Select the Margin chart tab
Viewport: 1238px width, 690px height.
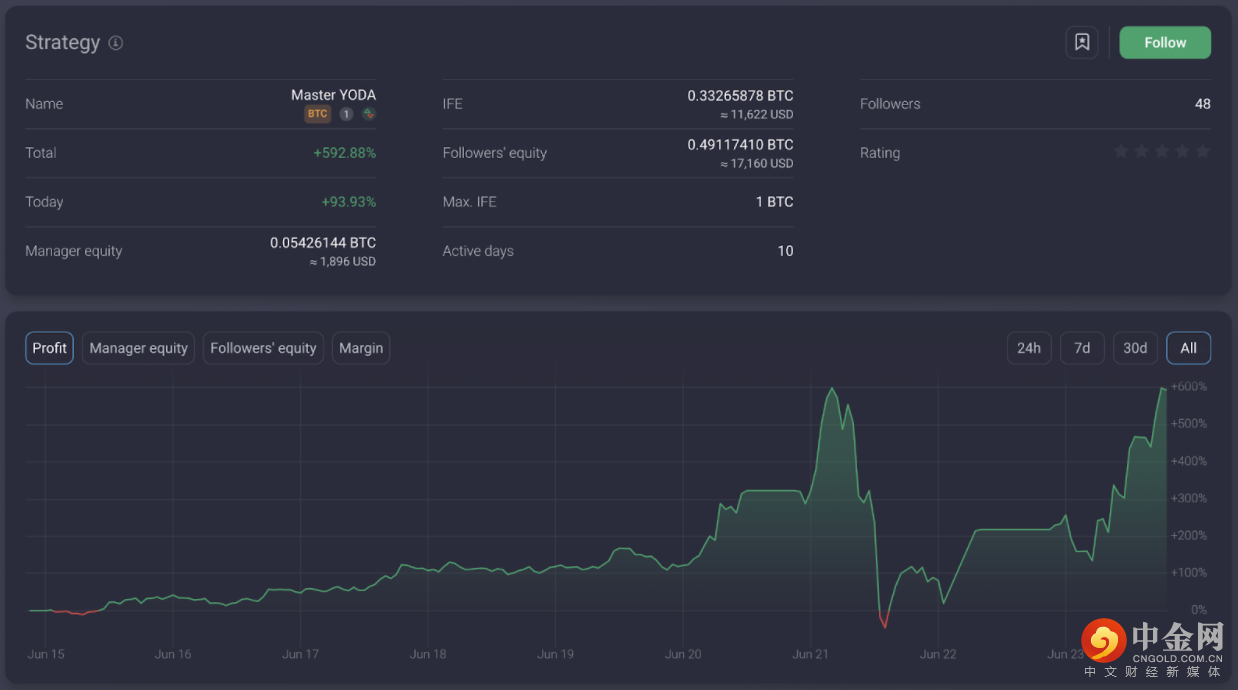[361, 348]
